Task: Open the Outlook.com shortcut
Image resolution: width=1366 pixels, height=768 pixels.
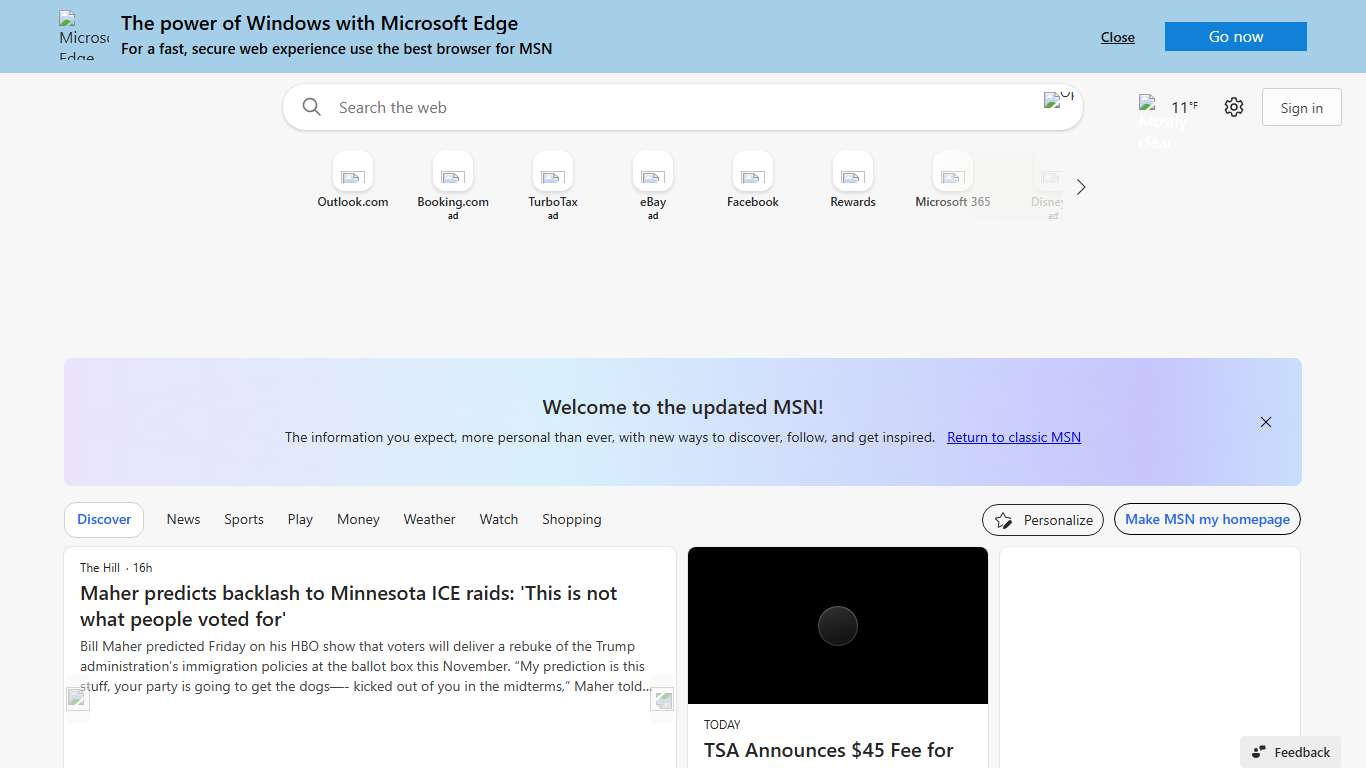Action: 353,180
